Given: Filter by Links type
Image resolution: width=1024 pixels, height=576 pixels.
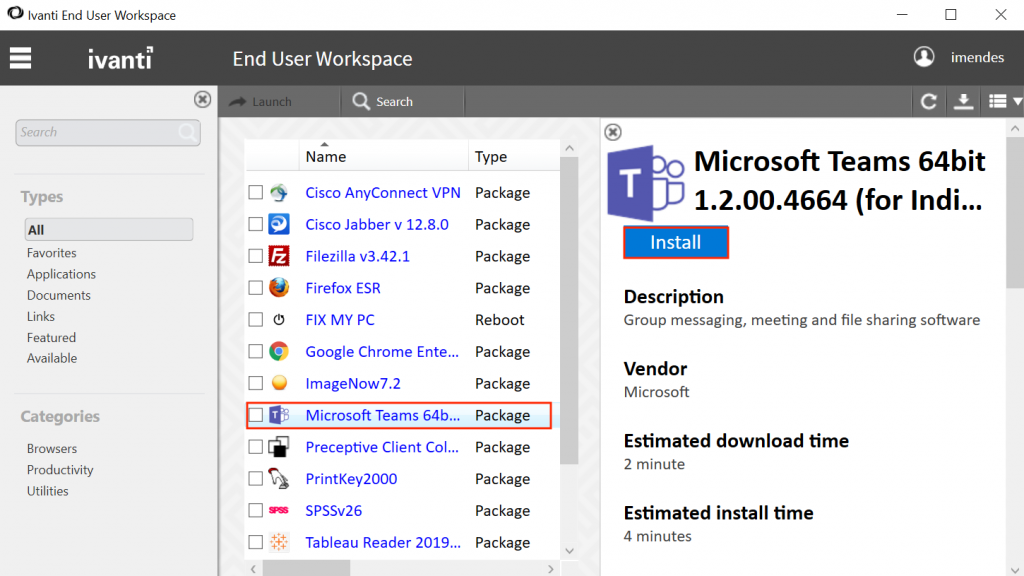Looking at the screenshot, I should pyautogui.click(x=40, y=316).
